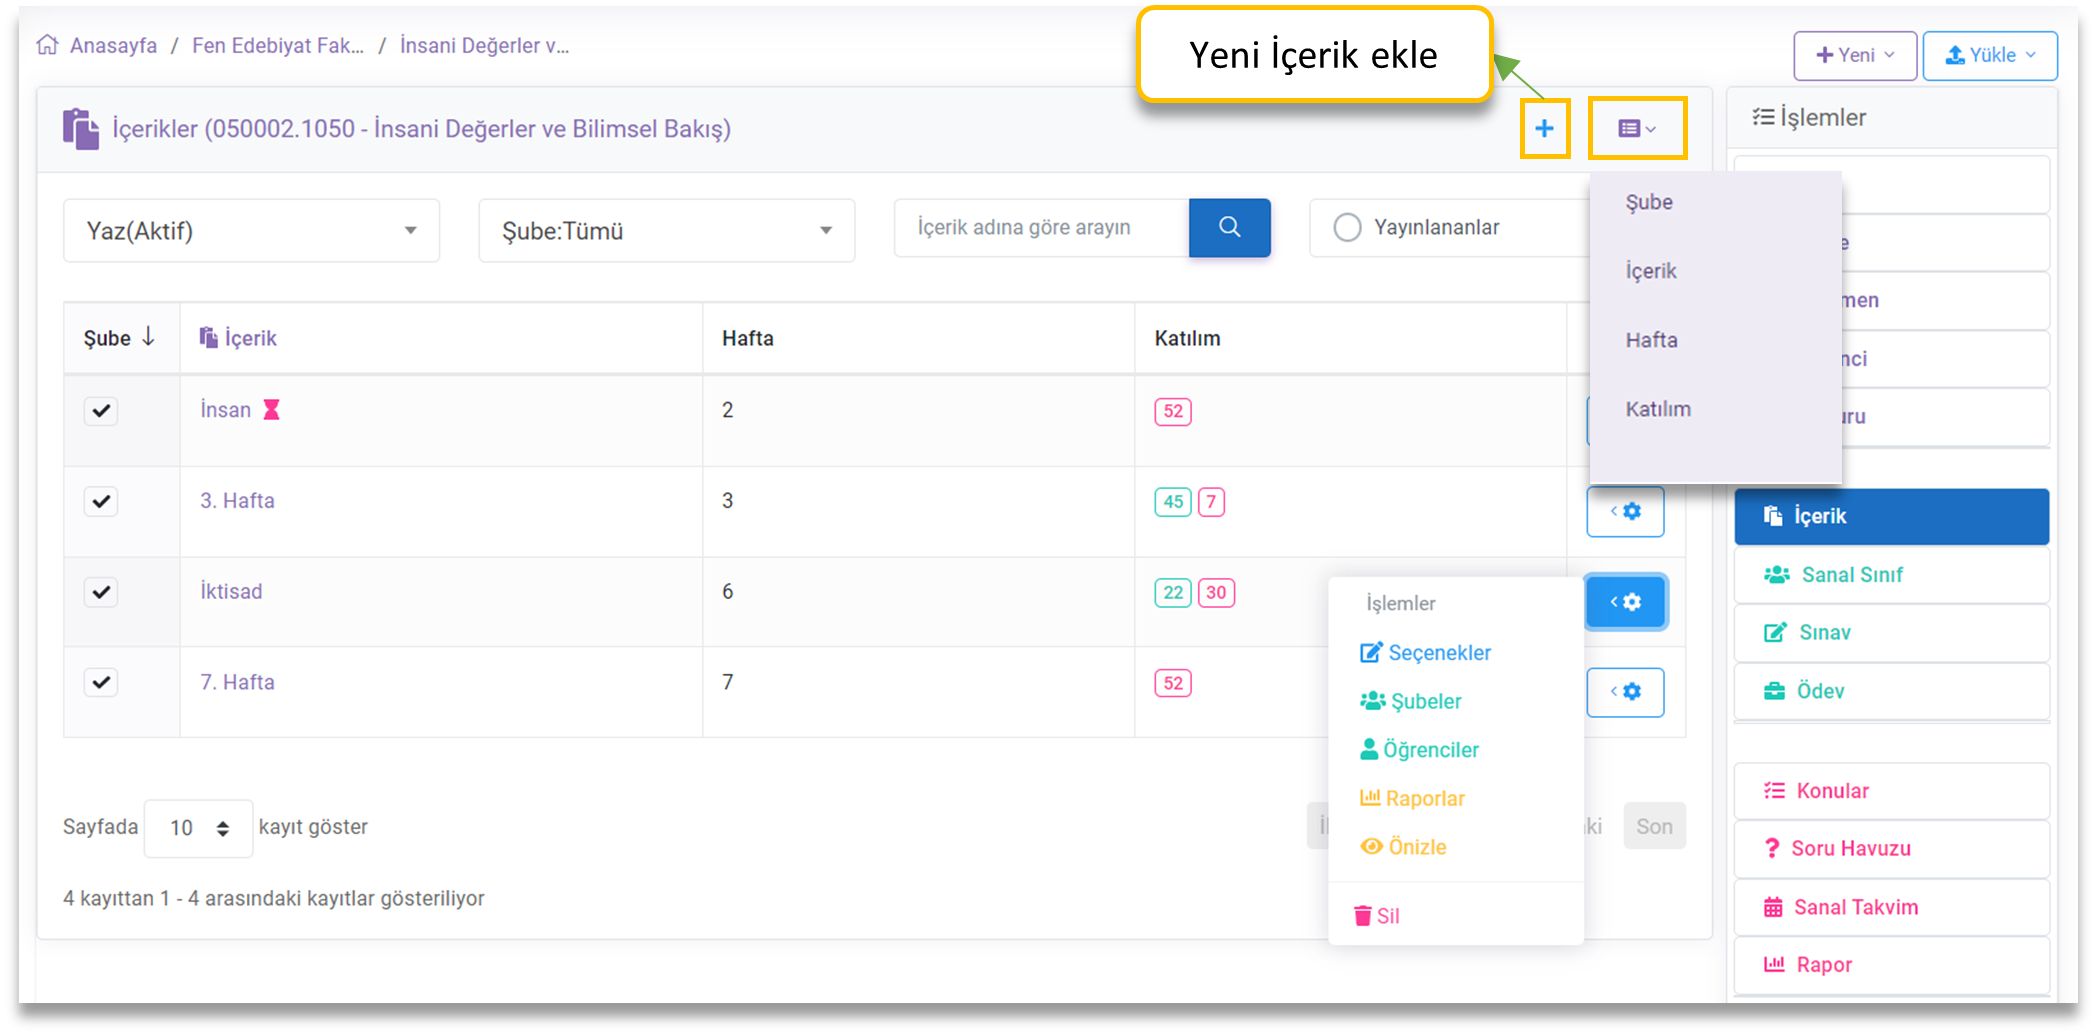Open the Yükle dropdown button
2097x1036 pixels.
[x=1989, y=56]
